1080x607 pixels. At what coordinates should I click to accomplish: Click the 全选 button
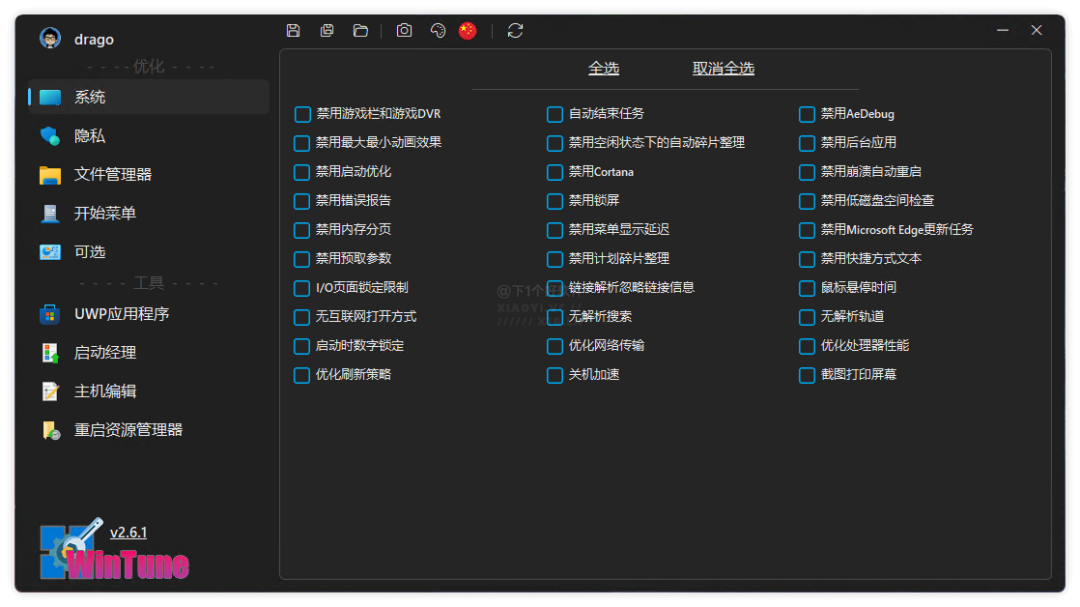coord(603,68)
